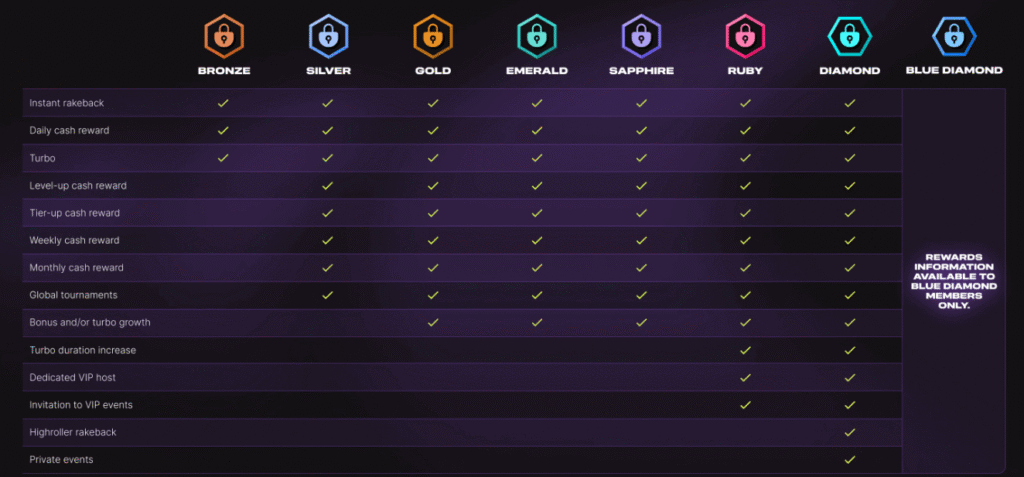The image size is (1024, 477).
Task: Click the Weekly cash reward row label
Action: (x=74, y=240)
